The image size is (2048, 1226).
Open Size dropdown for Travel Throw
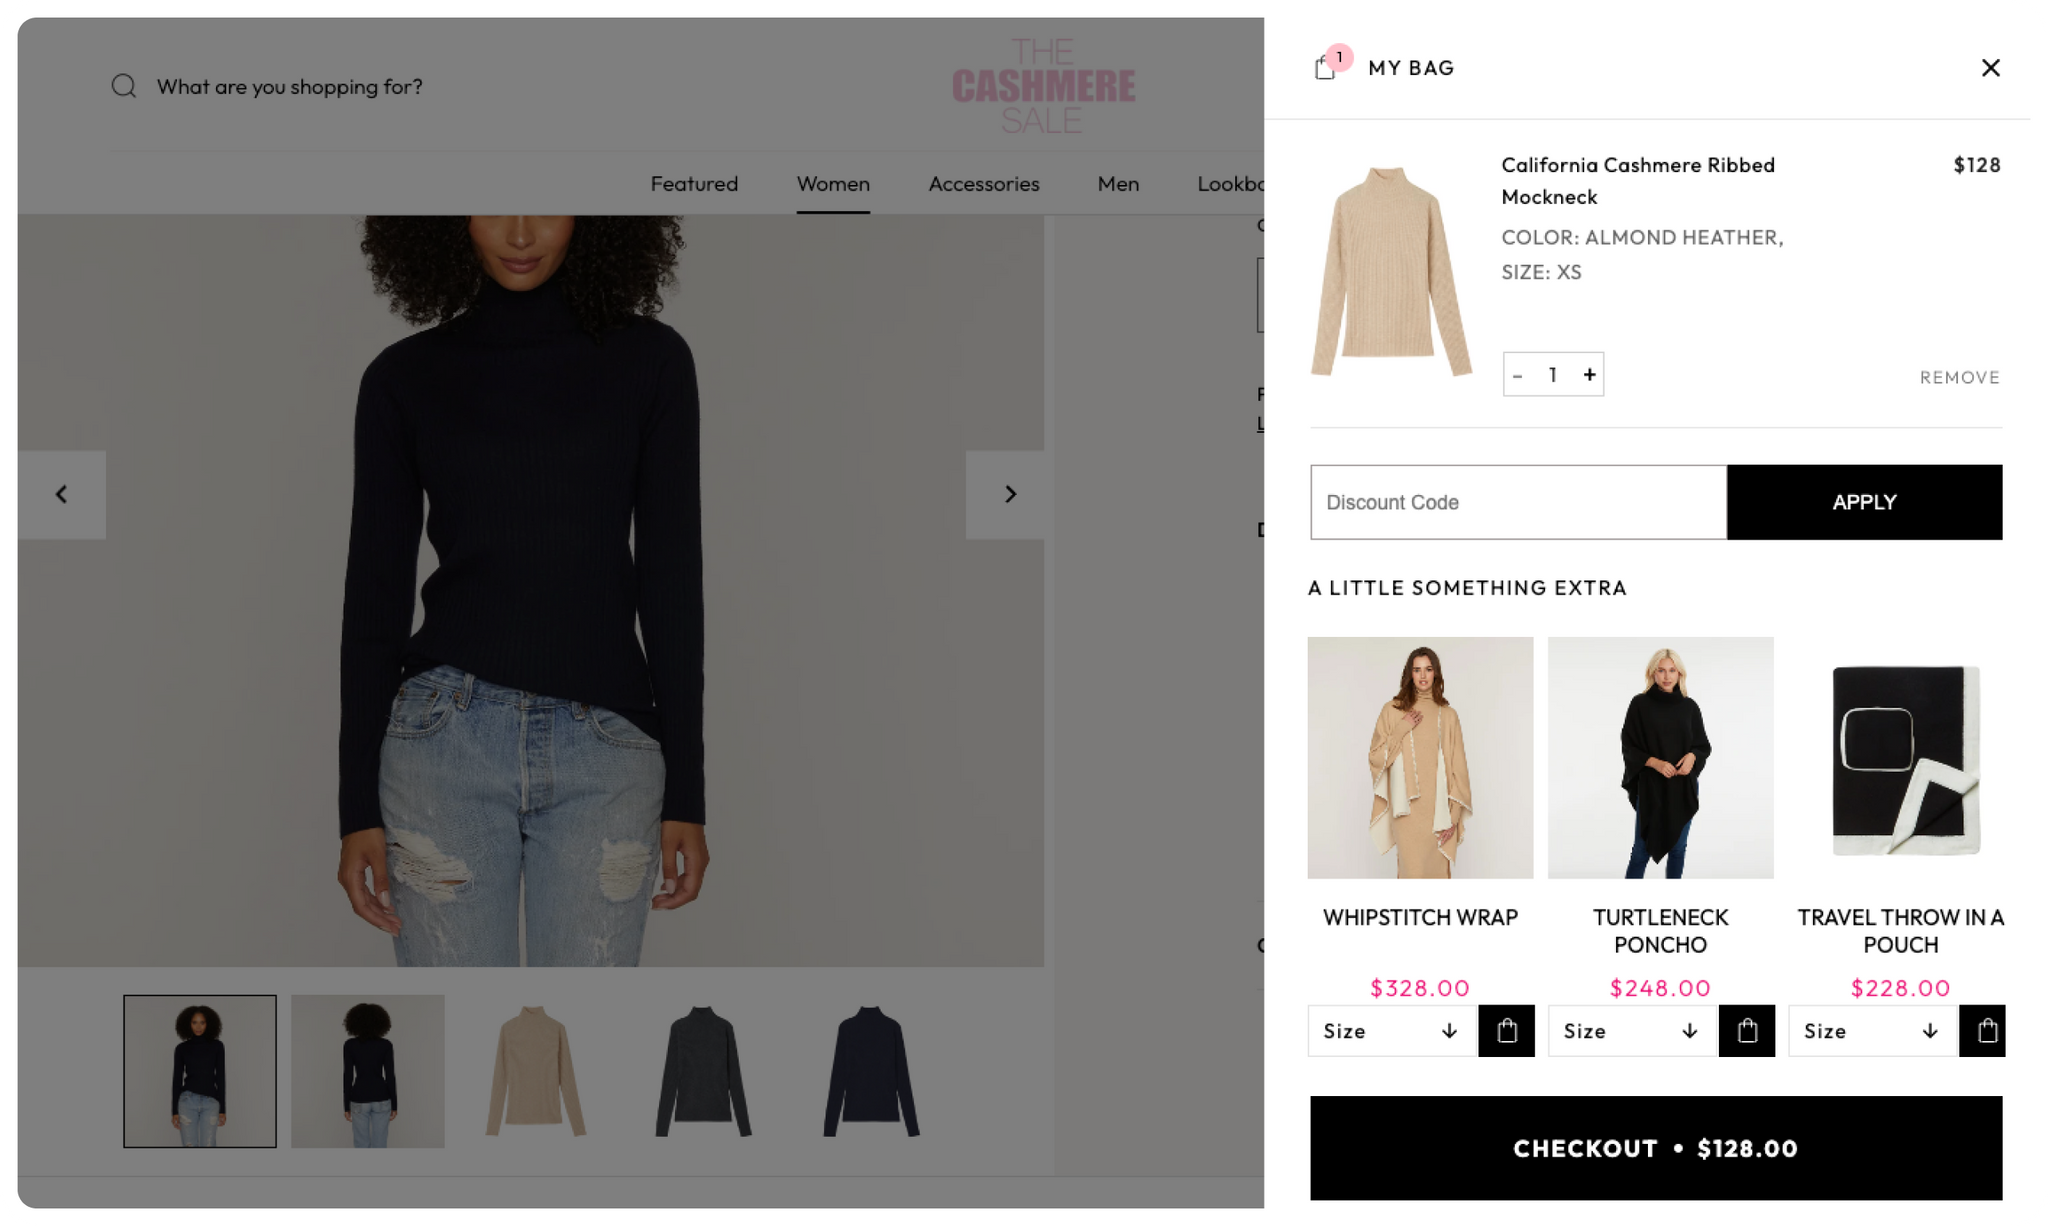point(1872,1031)
